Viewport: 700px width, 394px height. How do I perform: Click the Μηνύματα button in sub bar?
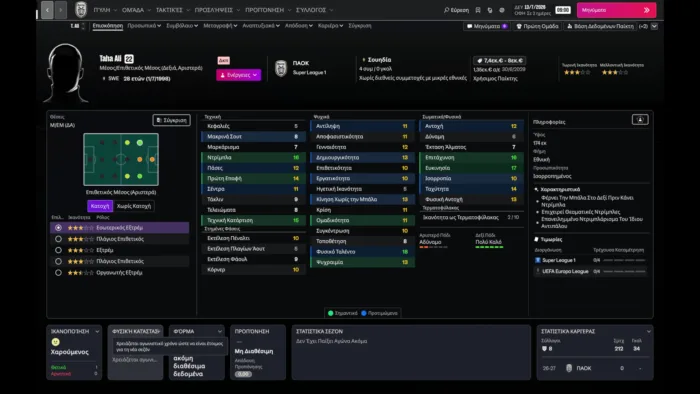click(487, 26)
